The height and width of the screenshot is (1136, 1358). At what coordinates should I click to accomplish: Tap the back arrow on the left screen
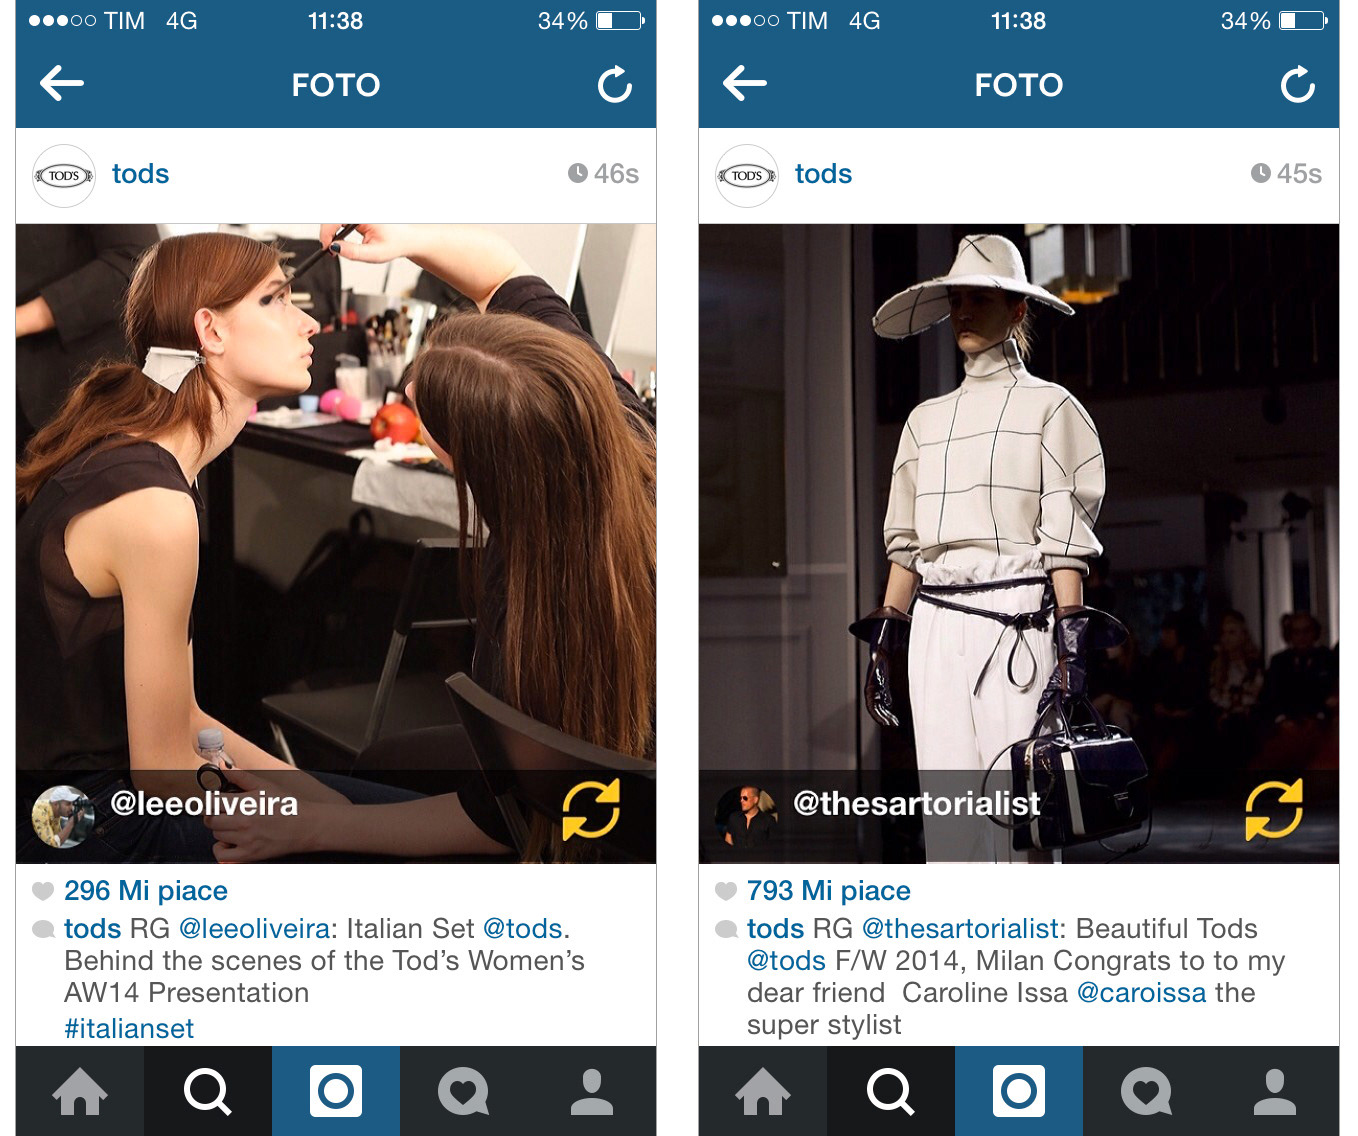click(62, 84)
